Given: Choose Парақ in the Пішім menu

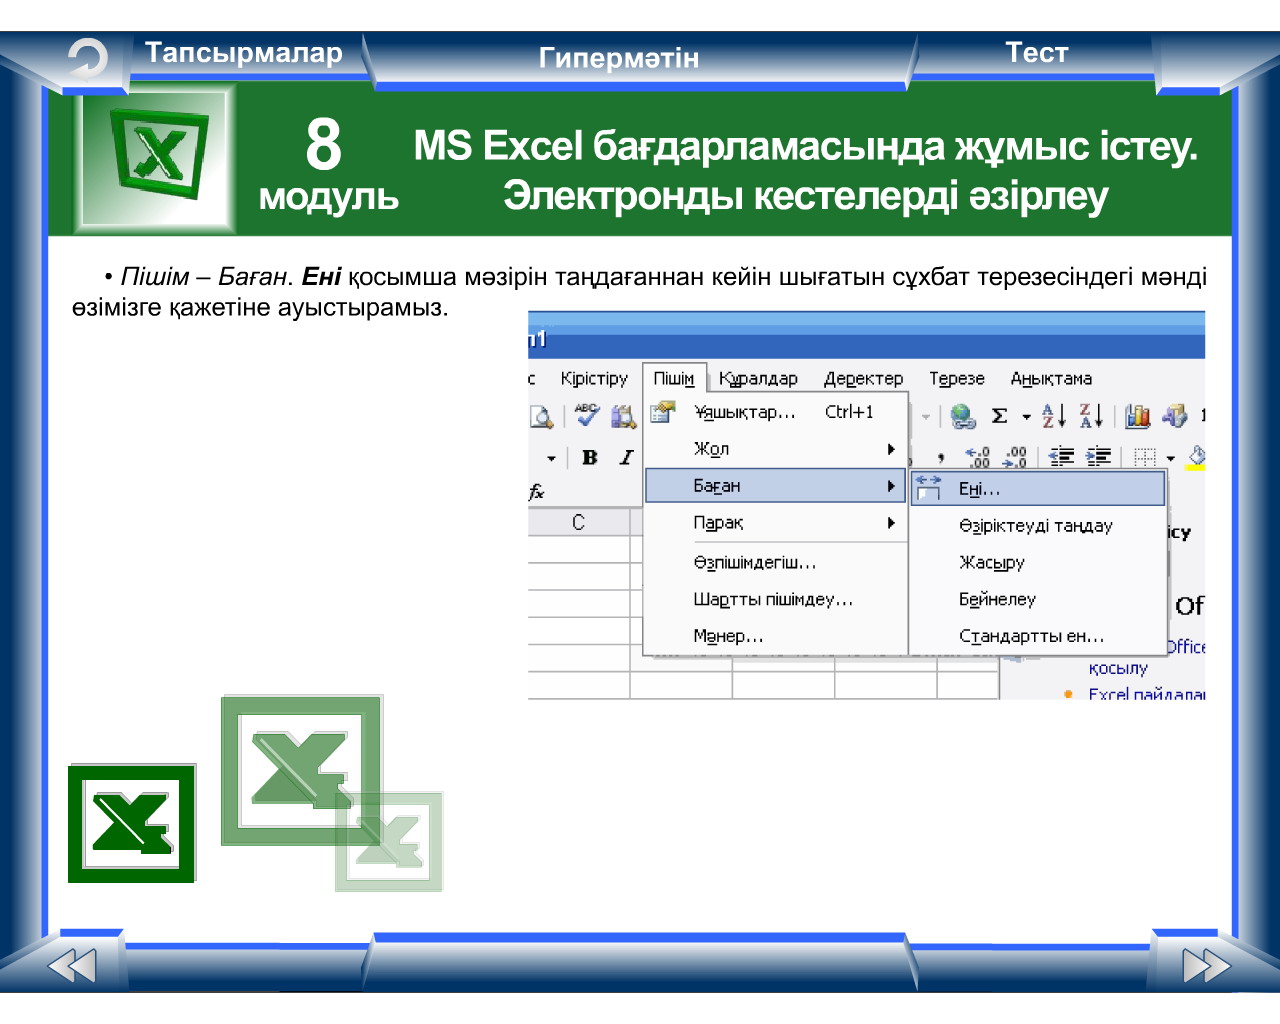Looking at the screenshot, I should click(776, 523).
